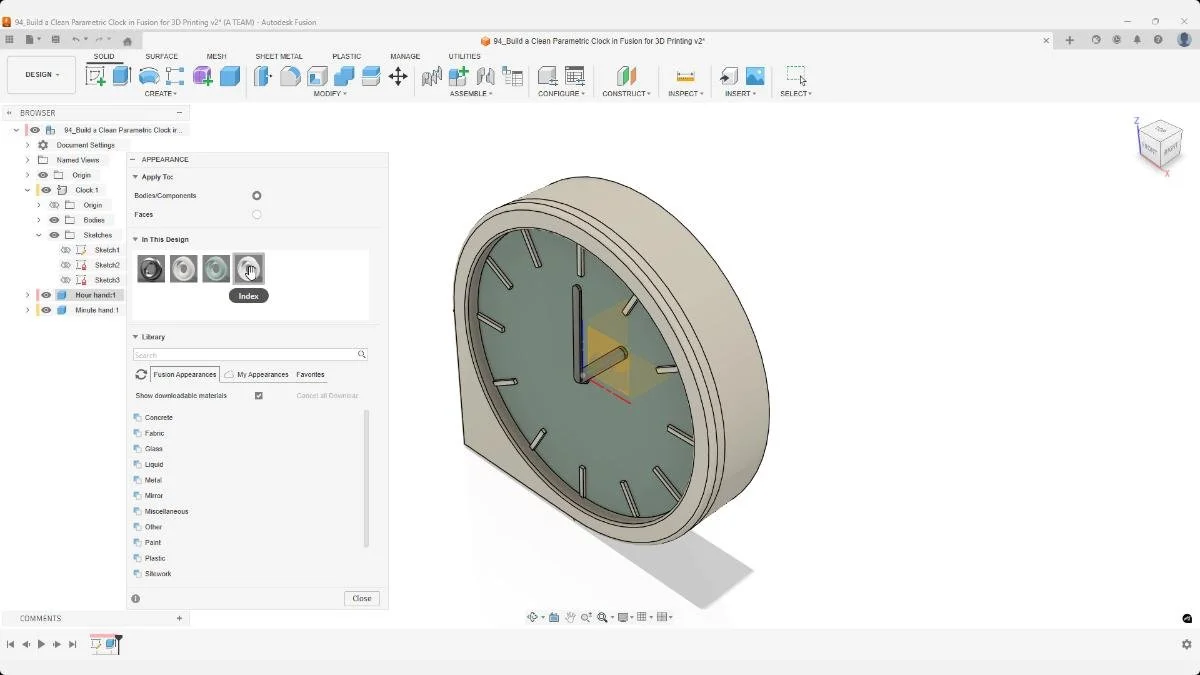The width and height of the screenshot is (1200, 675).
Task: Activate the Press Pull tool
Action: [x=262, y=76]
